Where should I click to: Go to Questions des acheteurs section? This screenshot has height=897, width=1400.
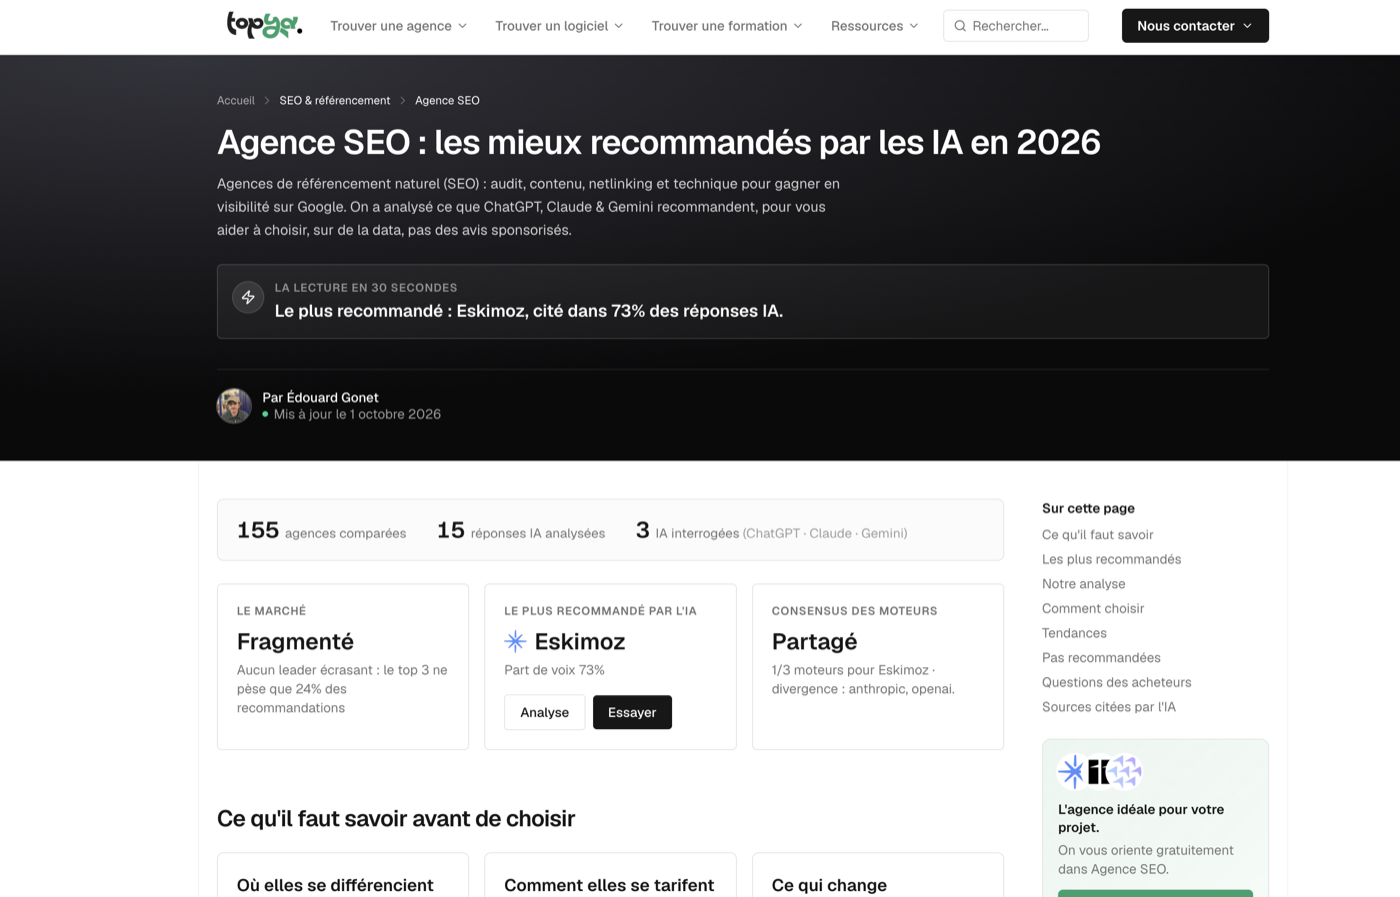pos(1117,682)
